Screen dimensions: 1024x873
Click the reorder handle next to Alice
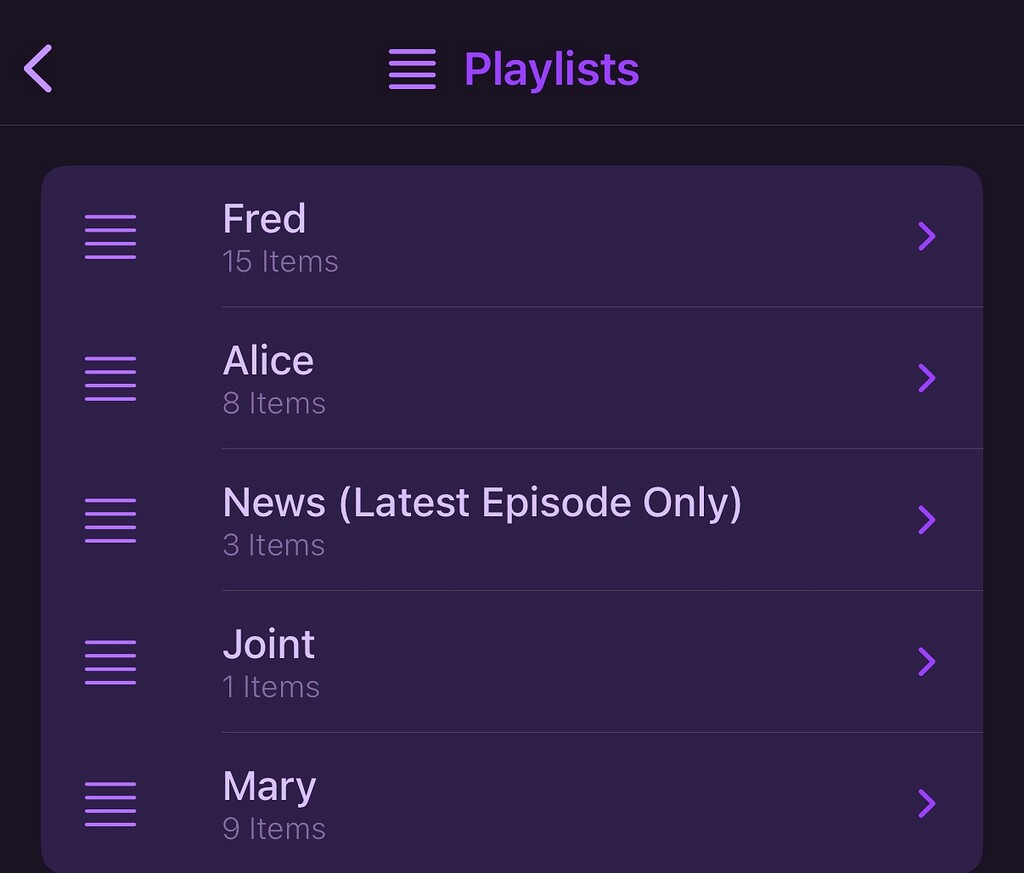[110, 378]
